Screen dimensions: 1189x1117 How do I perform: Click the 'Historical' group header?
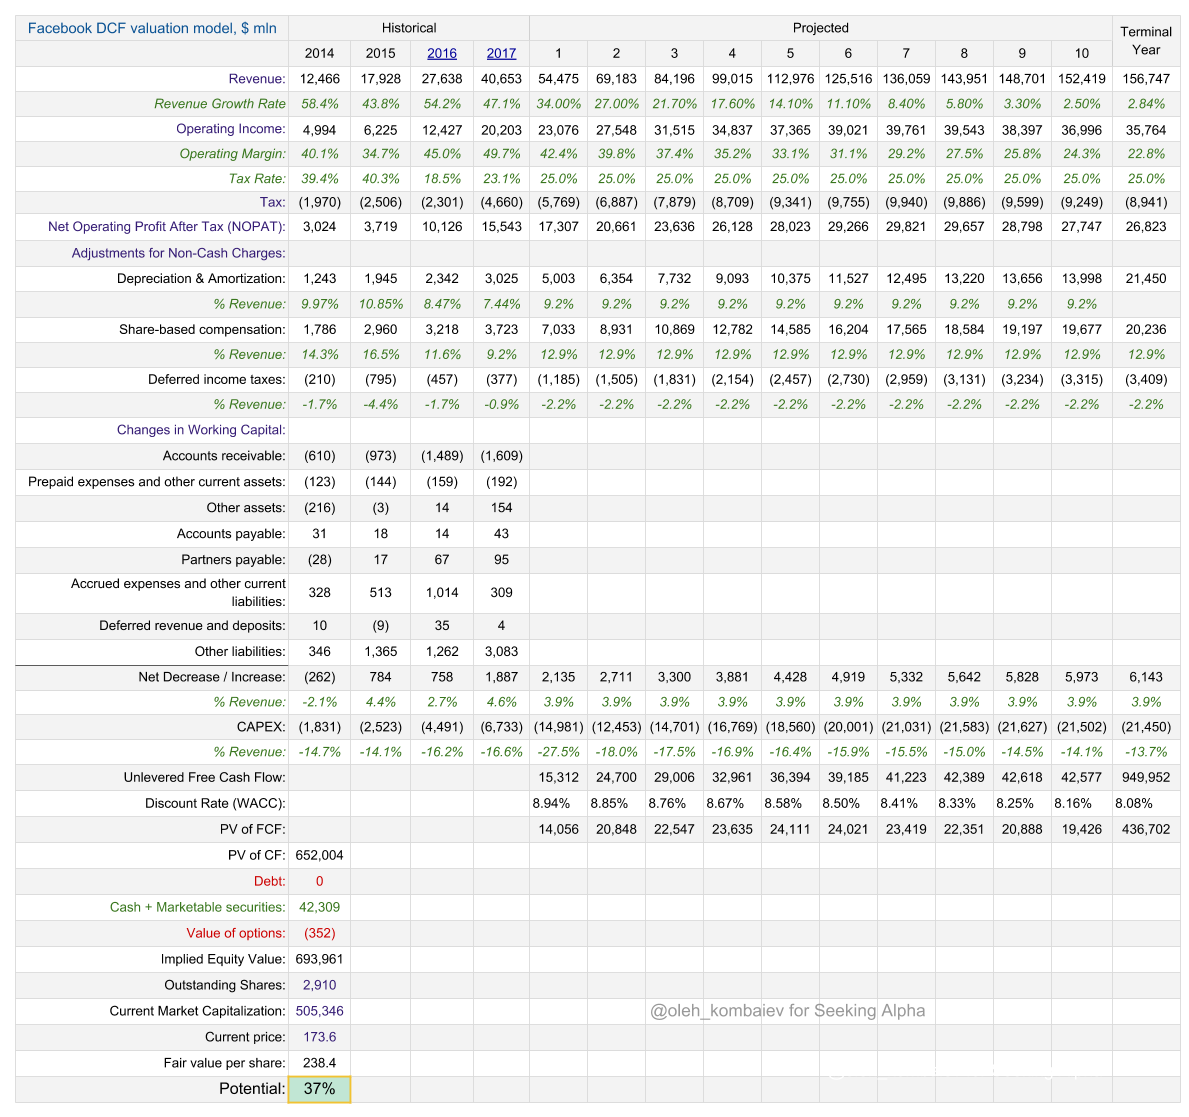coord(409,28)
